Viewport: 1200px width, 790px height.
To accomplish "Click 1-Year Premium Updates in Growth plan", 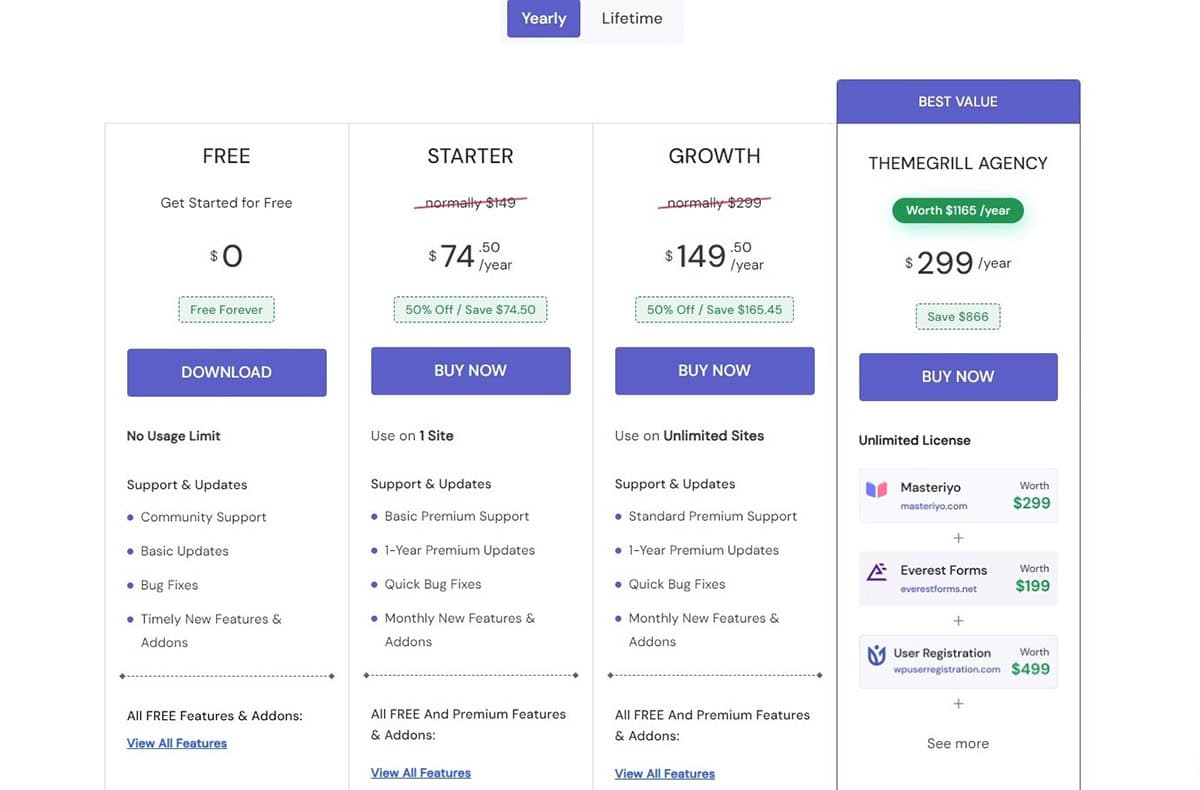I will point(704,550).
